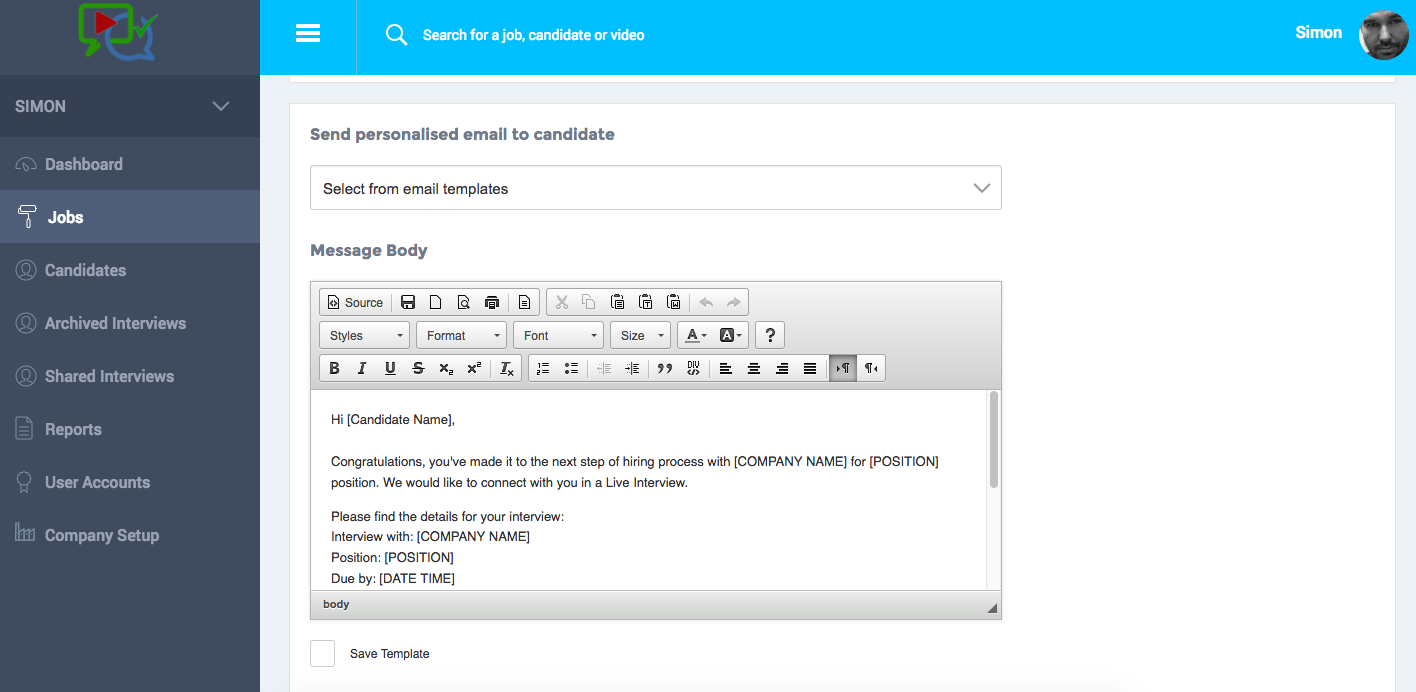This screenshot has width=1416, height=692.
Task: Open the Source view in the editor
Action: (x=355, y=302)
